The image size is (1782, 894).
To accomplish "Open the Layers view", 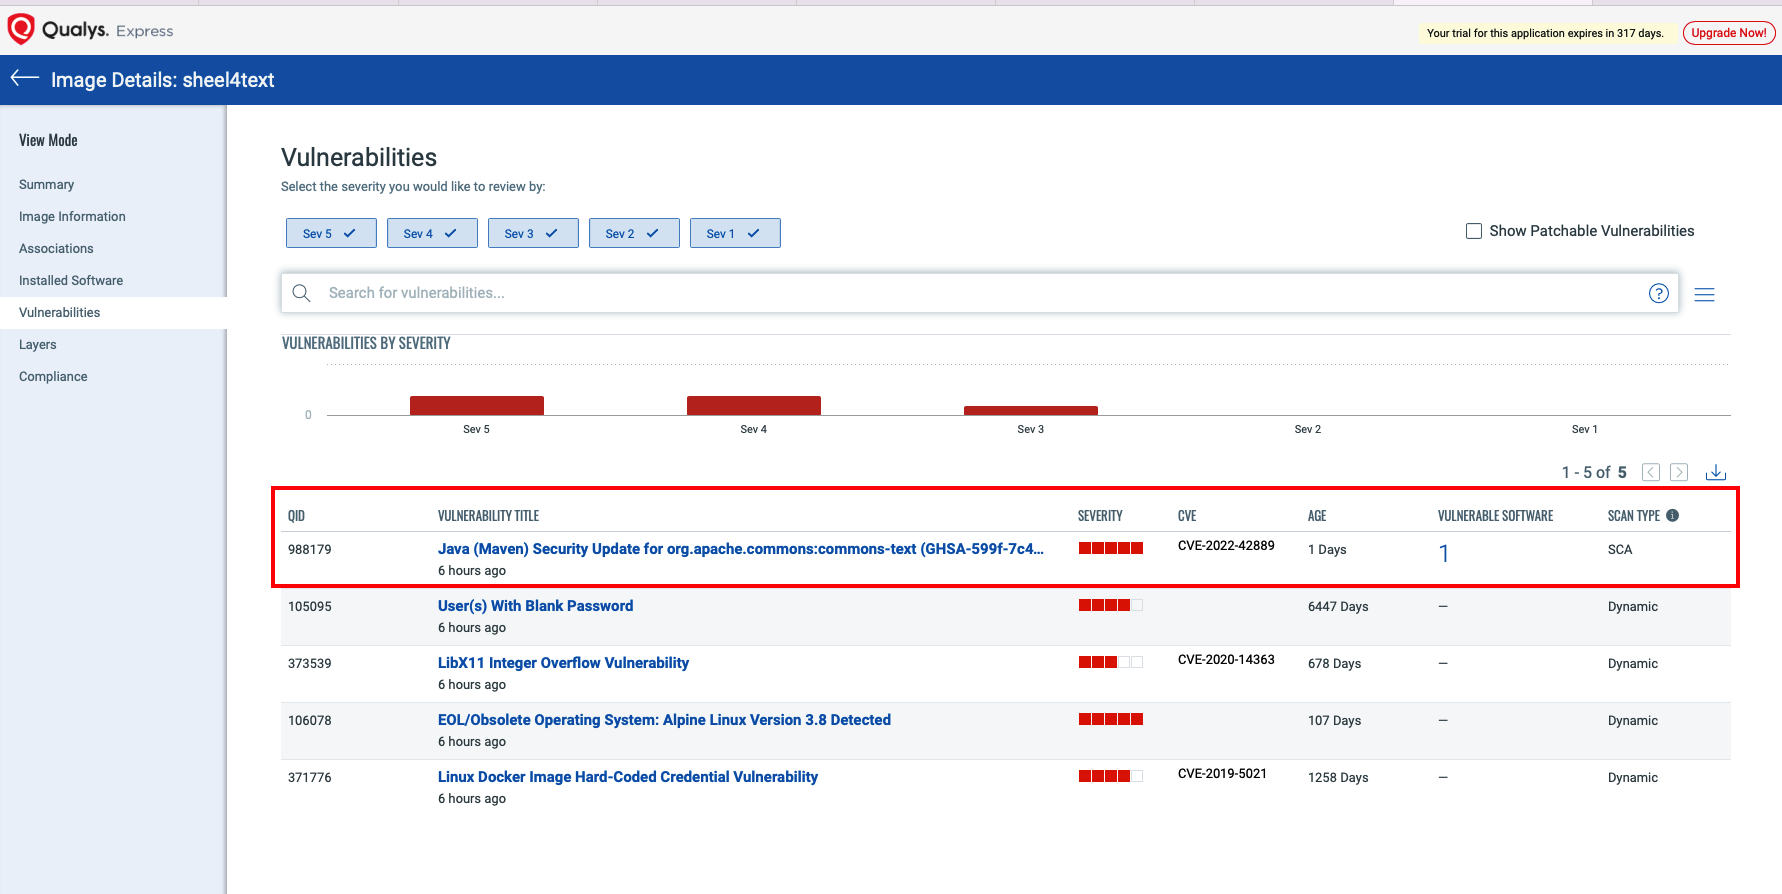I will pos(38,345).
